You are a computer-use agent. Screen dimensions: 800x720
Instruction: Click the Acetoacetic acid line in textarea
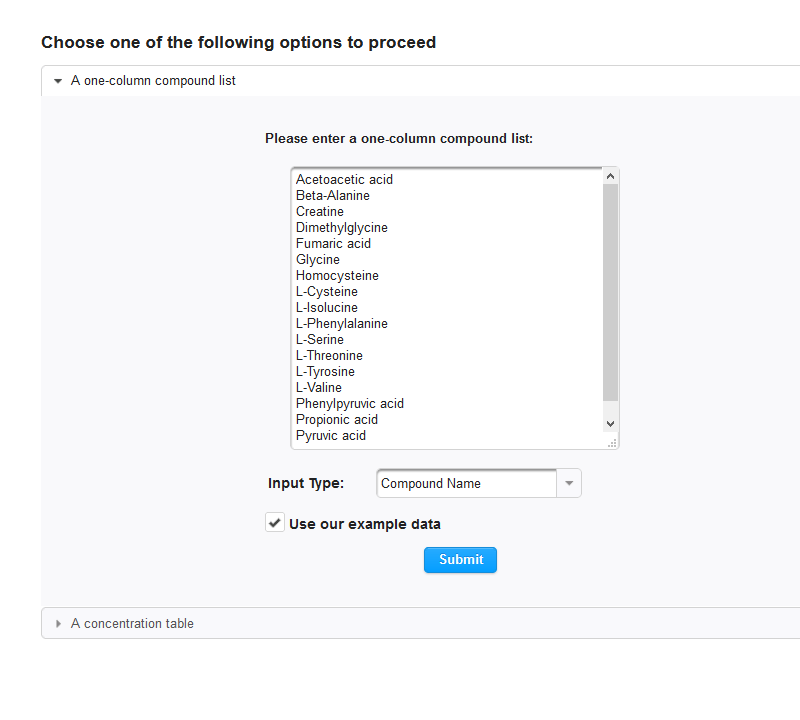[x=344, y=180]
